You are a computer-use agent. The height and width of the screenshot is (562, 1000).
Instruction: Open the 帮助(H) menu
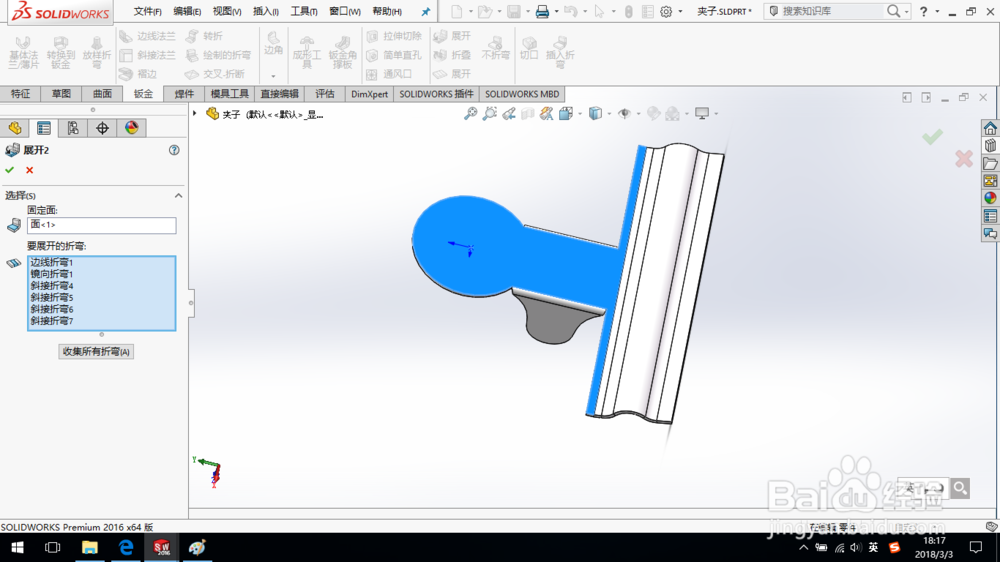coord(387,11)
